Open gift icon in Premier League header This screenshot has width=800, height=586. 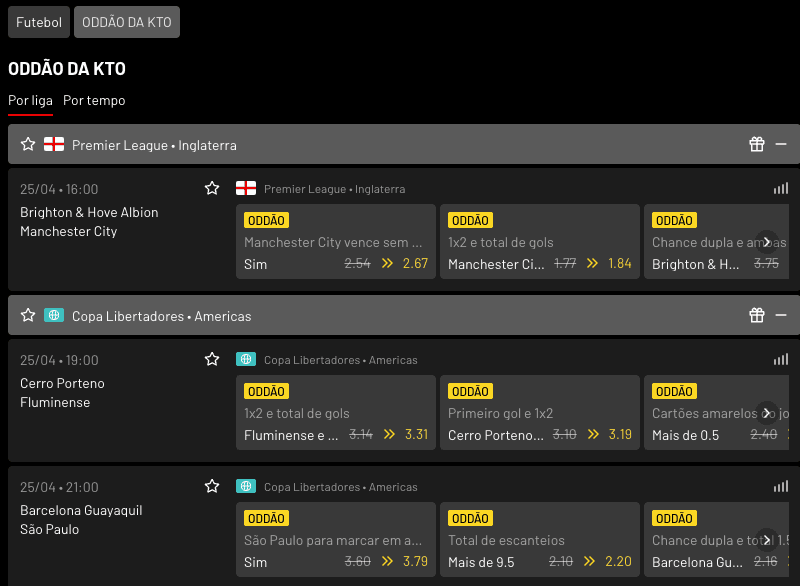click(x=757, y=144)
